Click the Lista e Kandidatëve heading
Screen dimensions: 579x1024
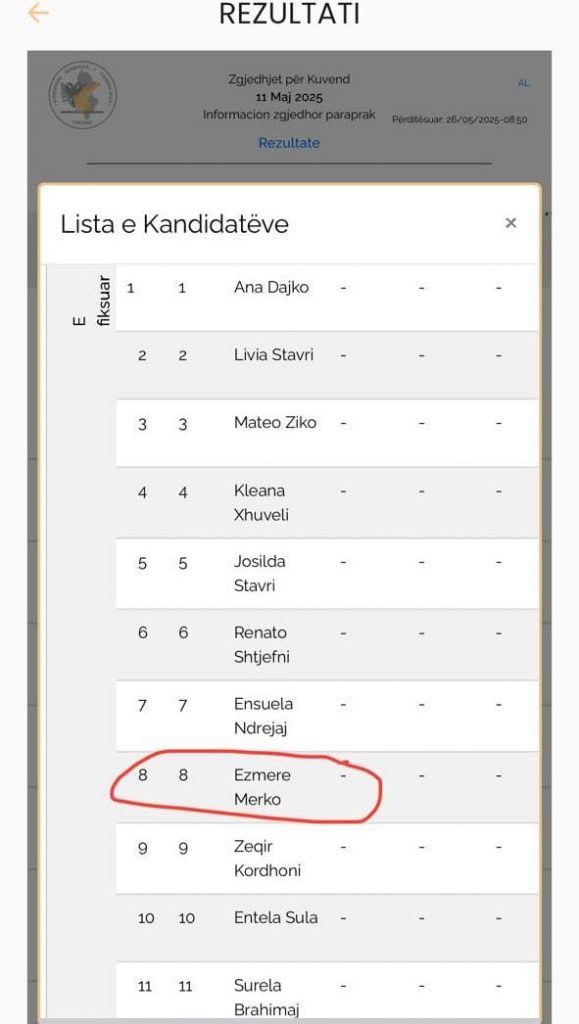coord(174,224)
